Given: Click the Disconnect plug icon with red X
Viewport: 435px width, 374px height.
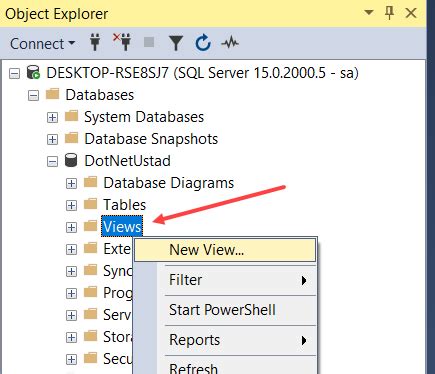Looking at the screenshot, I should click(122, 42).
